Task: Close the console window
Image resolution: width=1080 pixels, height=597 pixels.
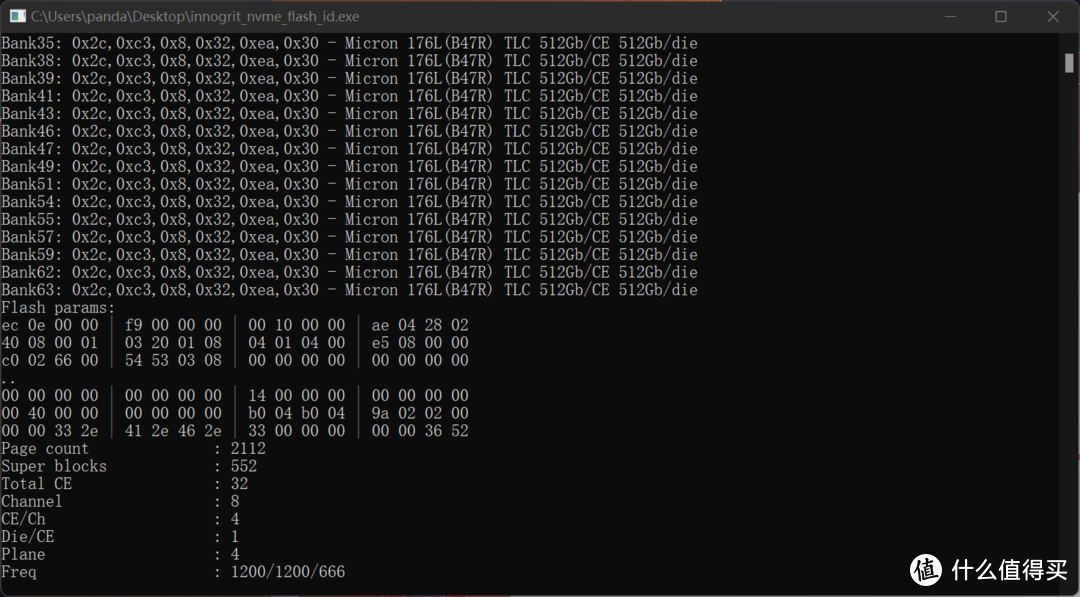Action: click(1052, 16)
